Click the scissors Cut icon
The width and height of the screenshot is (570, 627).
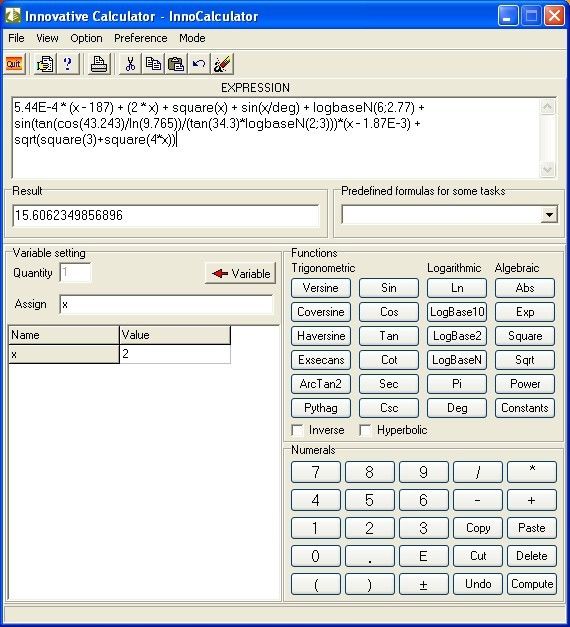(130, 64)
